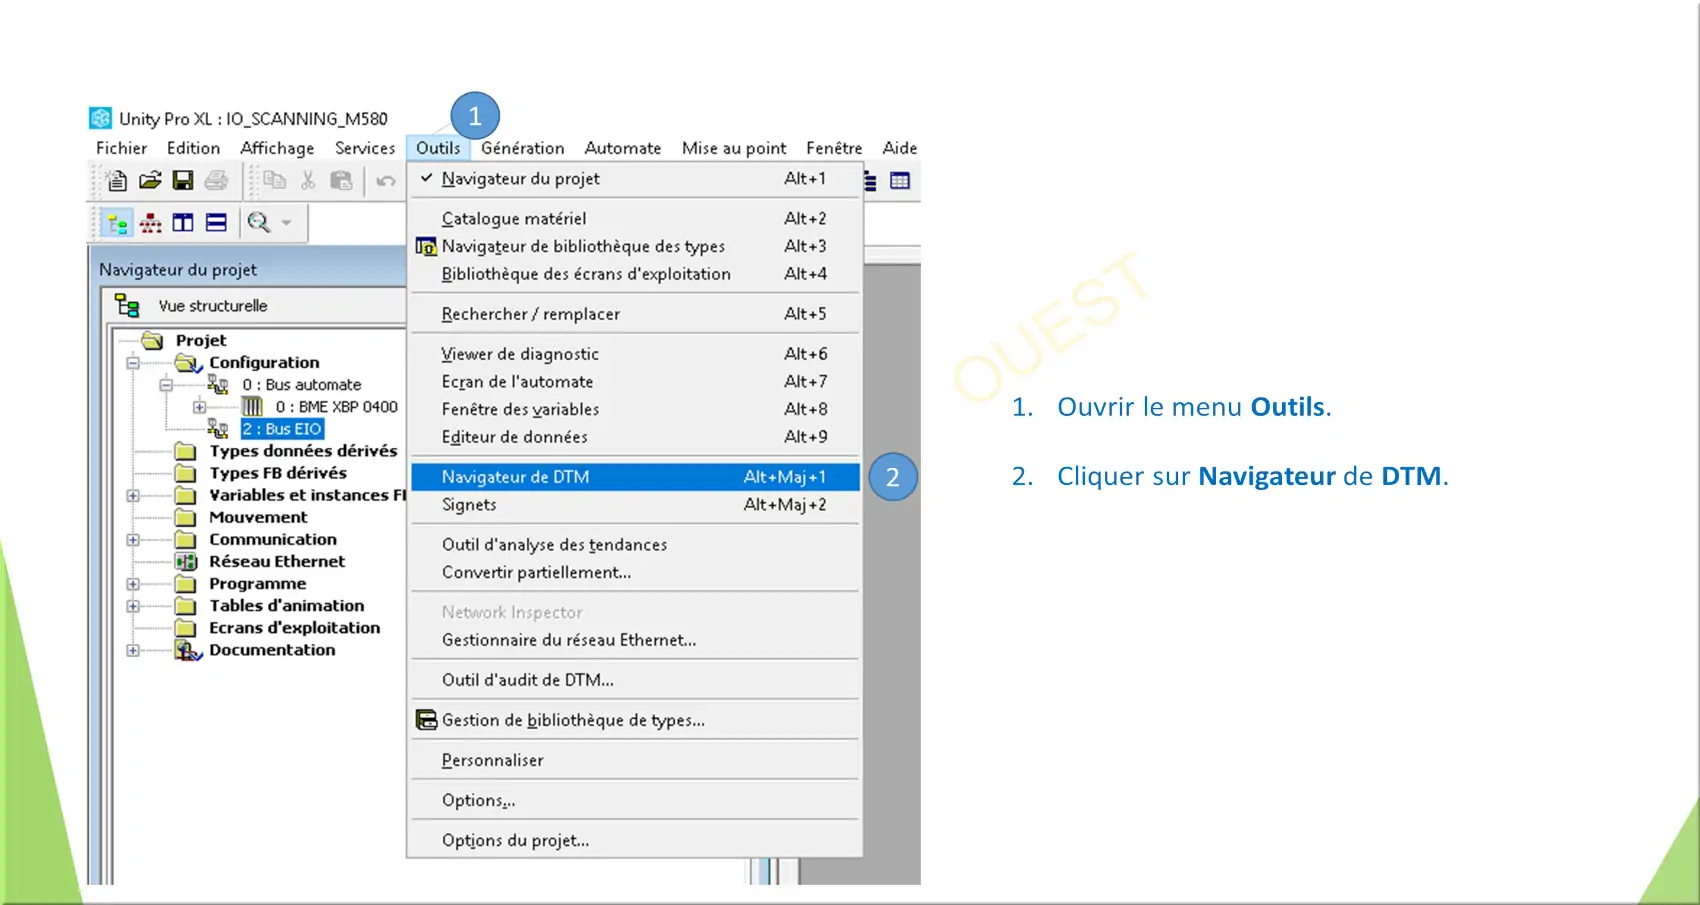
Task: Collapse the 0 : Bus automate node
Action: (166, 384)
